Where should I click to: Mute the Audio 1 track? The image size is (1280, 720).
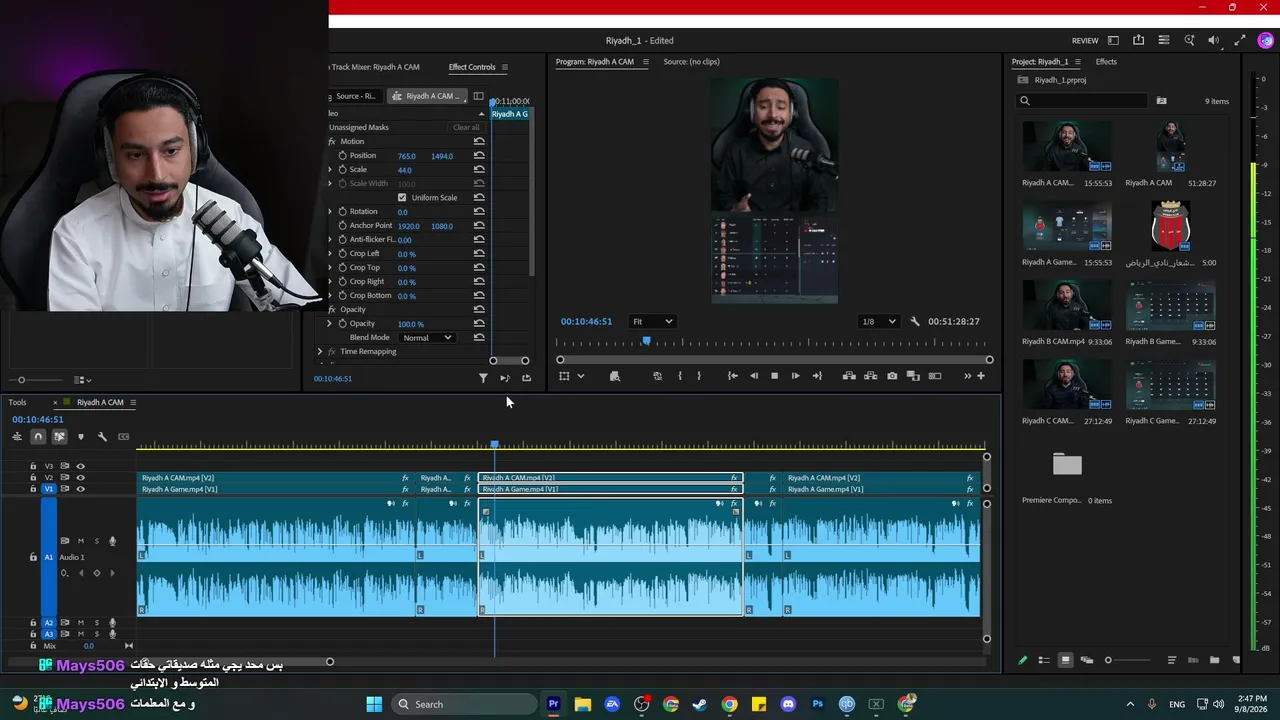(x=81, y=541)
